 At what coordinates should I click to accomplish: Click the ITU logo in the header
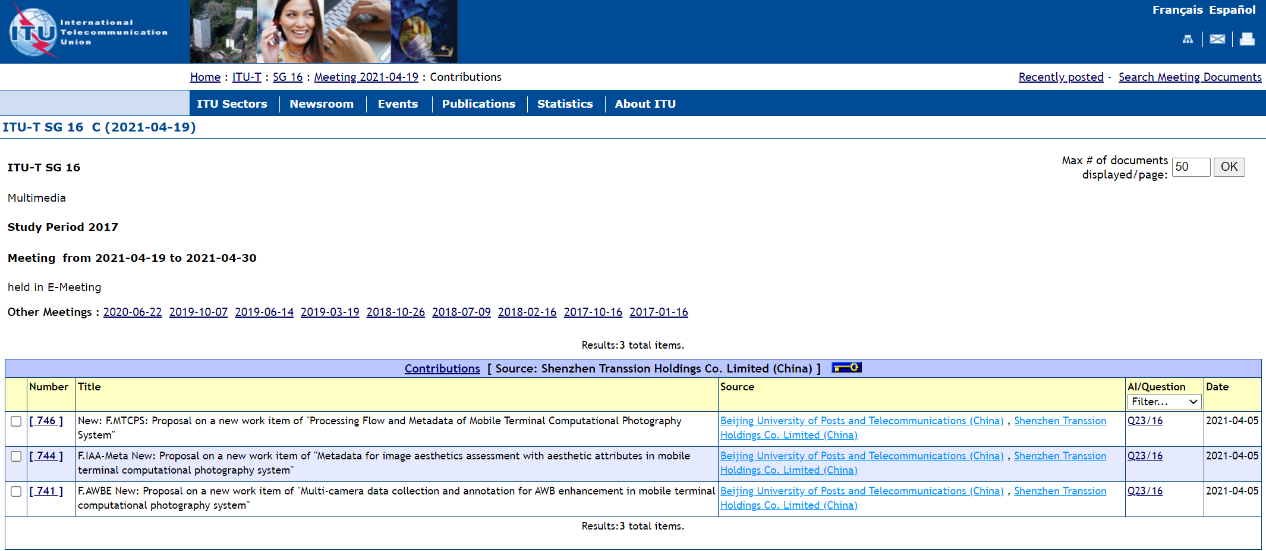click(x=87, y=32)
